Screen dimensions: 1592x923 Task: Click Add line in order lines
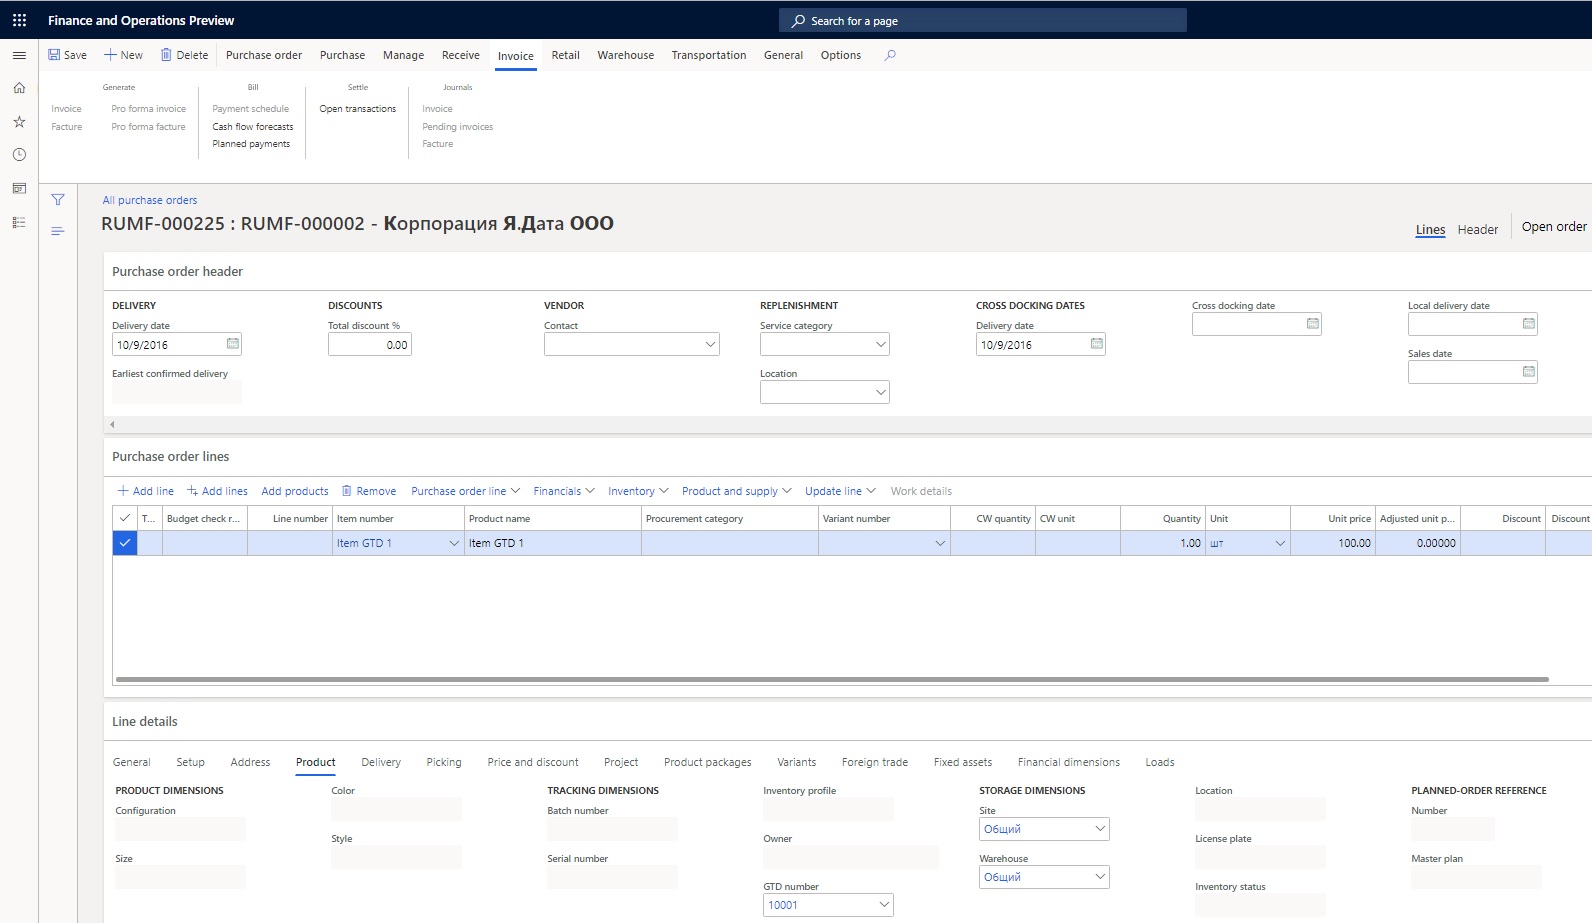(146, 491)
